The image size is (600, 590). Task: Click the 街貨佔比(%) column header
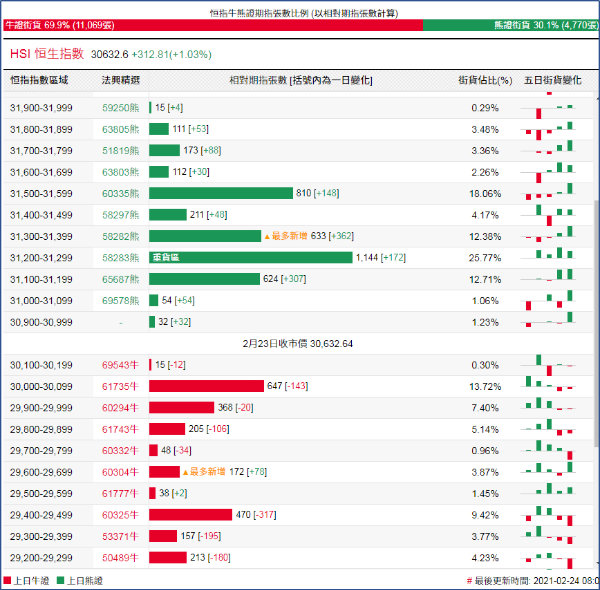tap(485, 80)
